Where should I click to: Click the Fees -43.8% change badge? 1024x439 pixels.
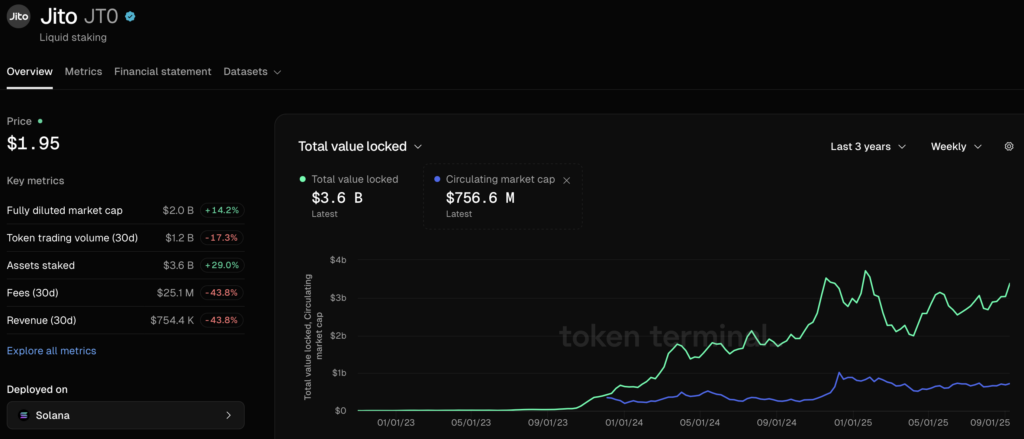coord(222,293)
